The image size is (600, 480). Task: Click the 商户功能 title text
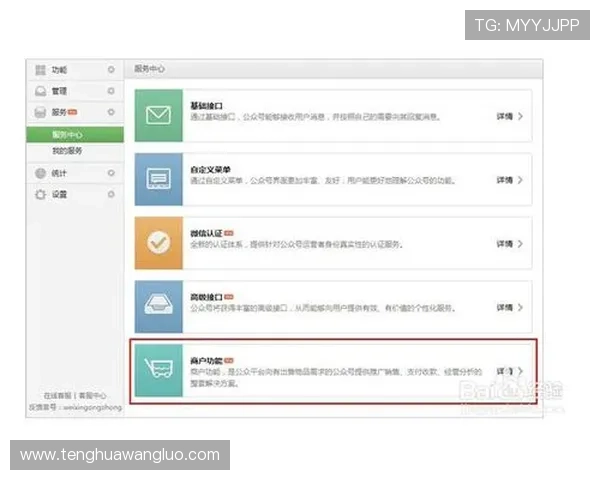coord(207,361)
